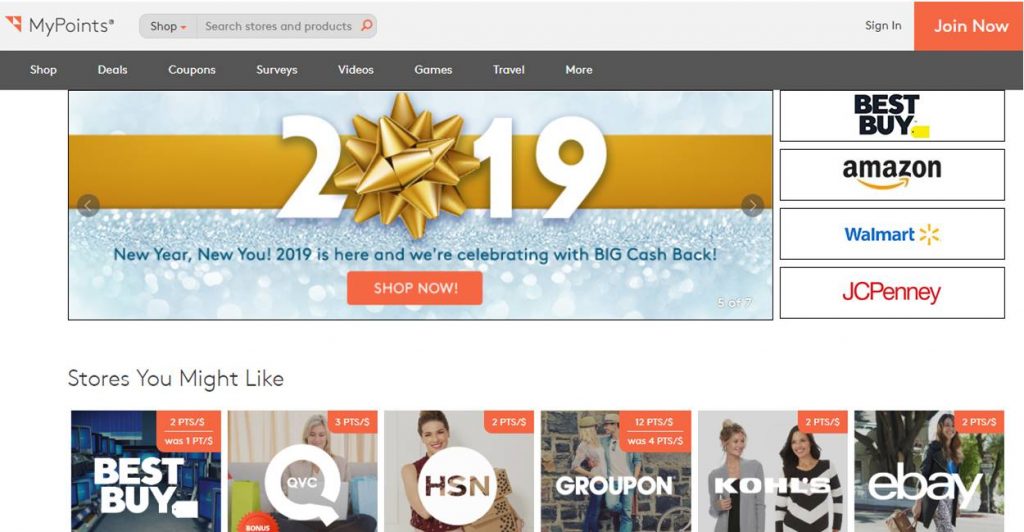Click the search magnifier icon
Viewport: 1024px width, 532px height.
tap(367, 25)
